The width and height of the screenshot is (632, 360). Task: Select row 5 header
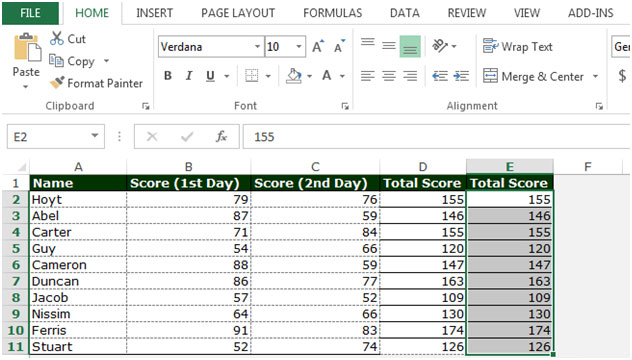(16, 248)
